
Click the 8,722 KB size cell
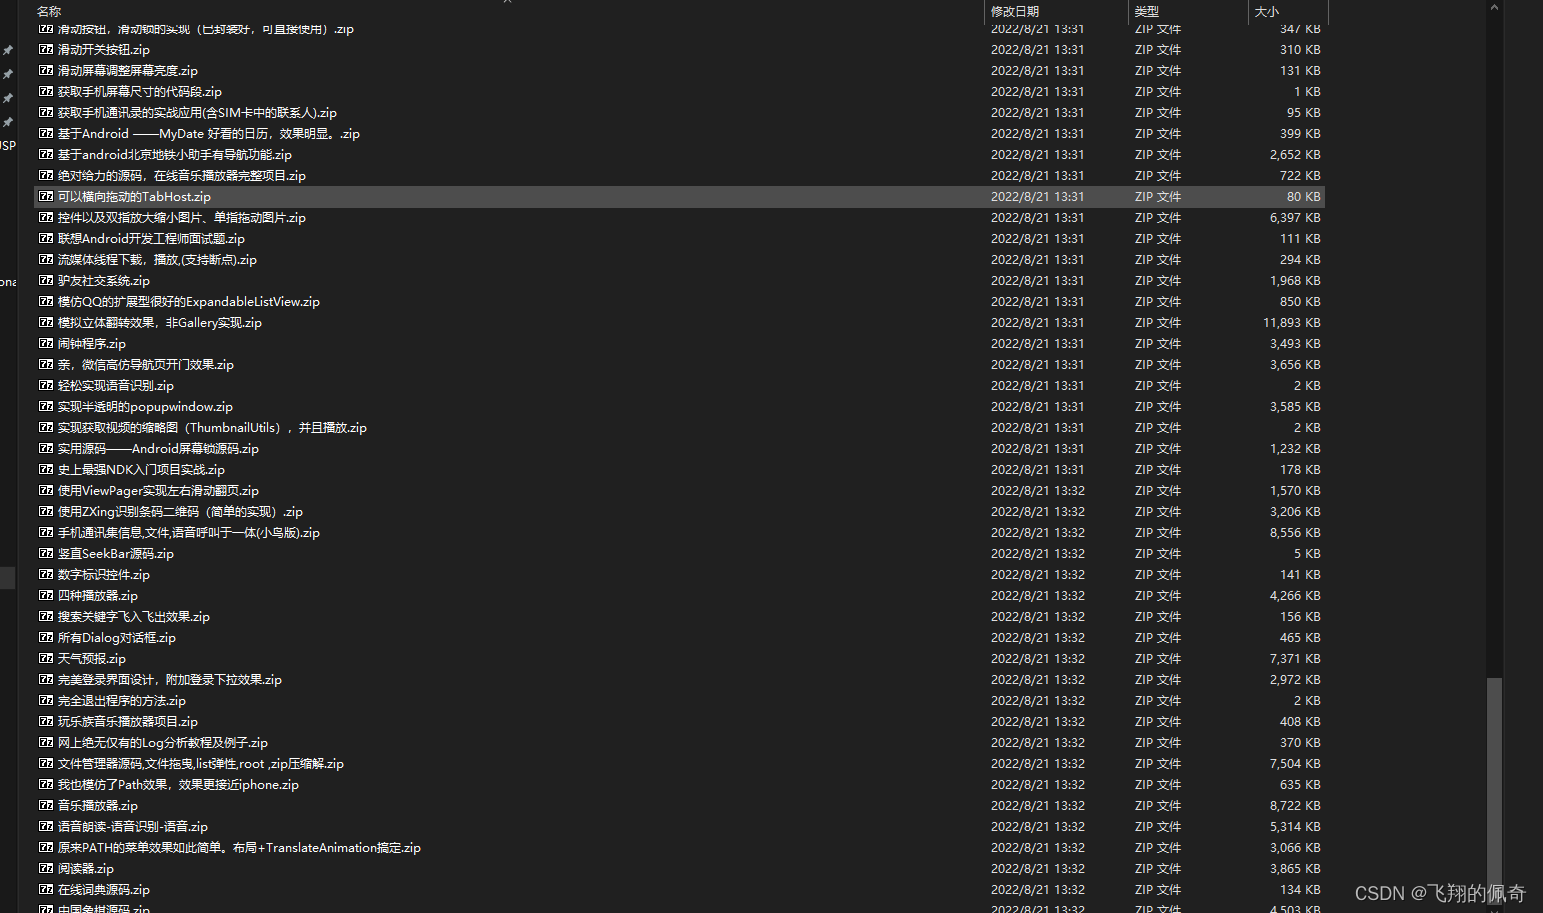tap(1295, 805)
